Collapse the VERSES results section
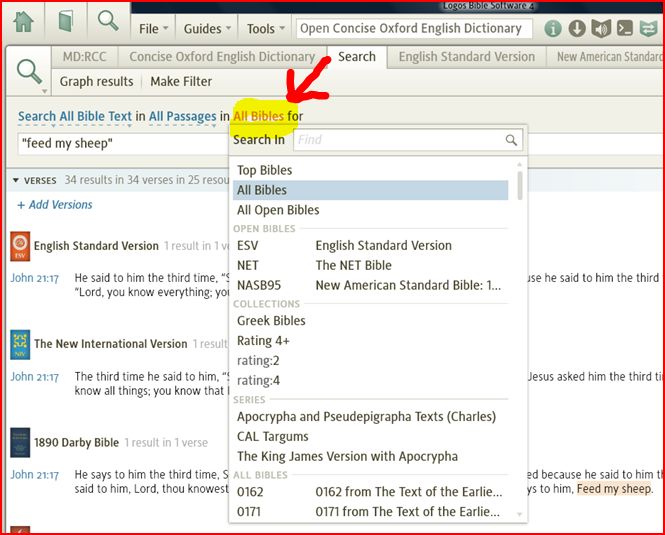Screen dimensions: 665x535 click(16, 180)
